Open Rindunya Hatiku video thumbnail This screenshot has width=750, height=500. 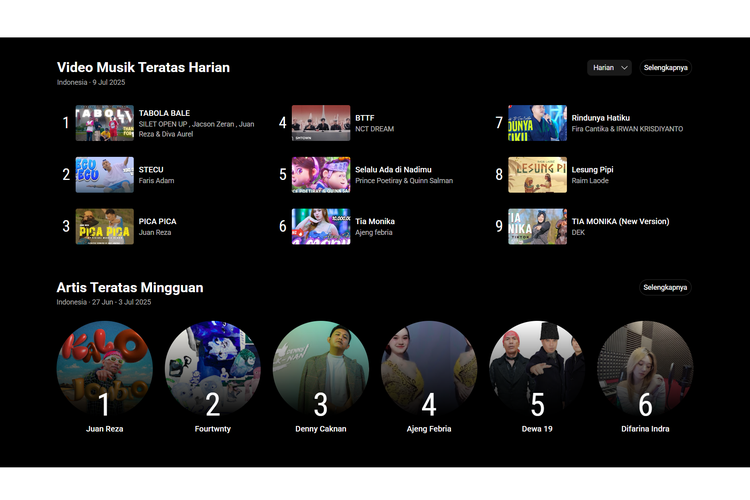537,123
